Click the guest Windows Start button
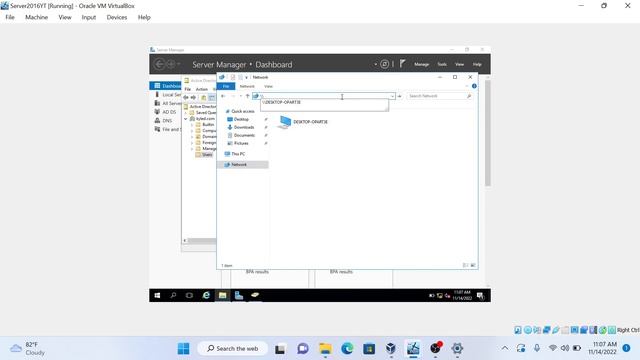Viewport: 640px width, 360px height. point(157,295)
